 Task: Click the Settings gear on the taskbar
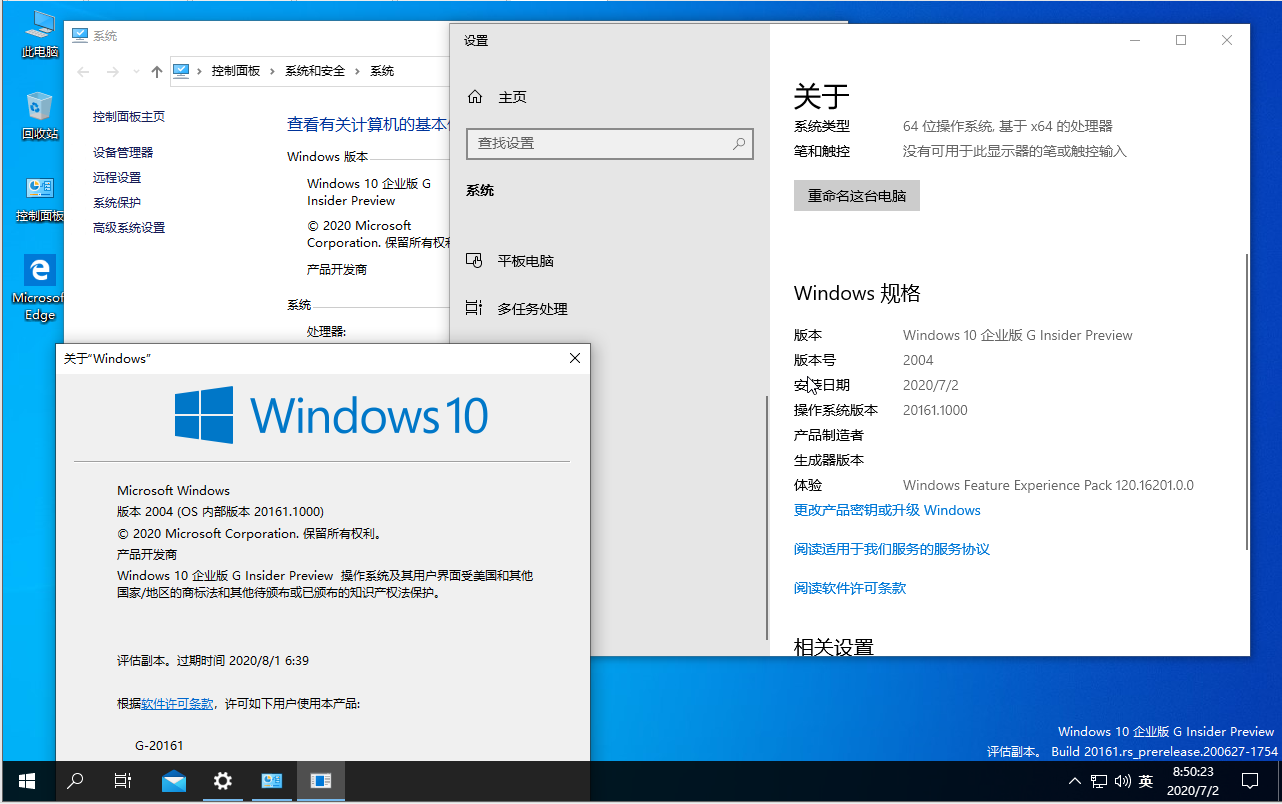pos(223,781)
